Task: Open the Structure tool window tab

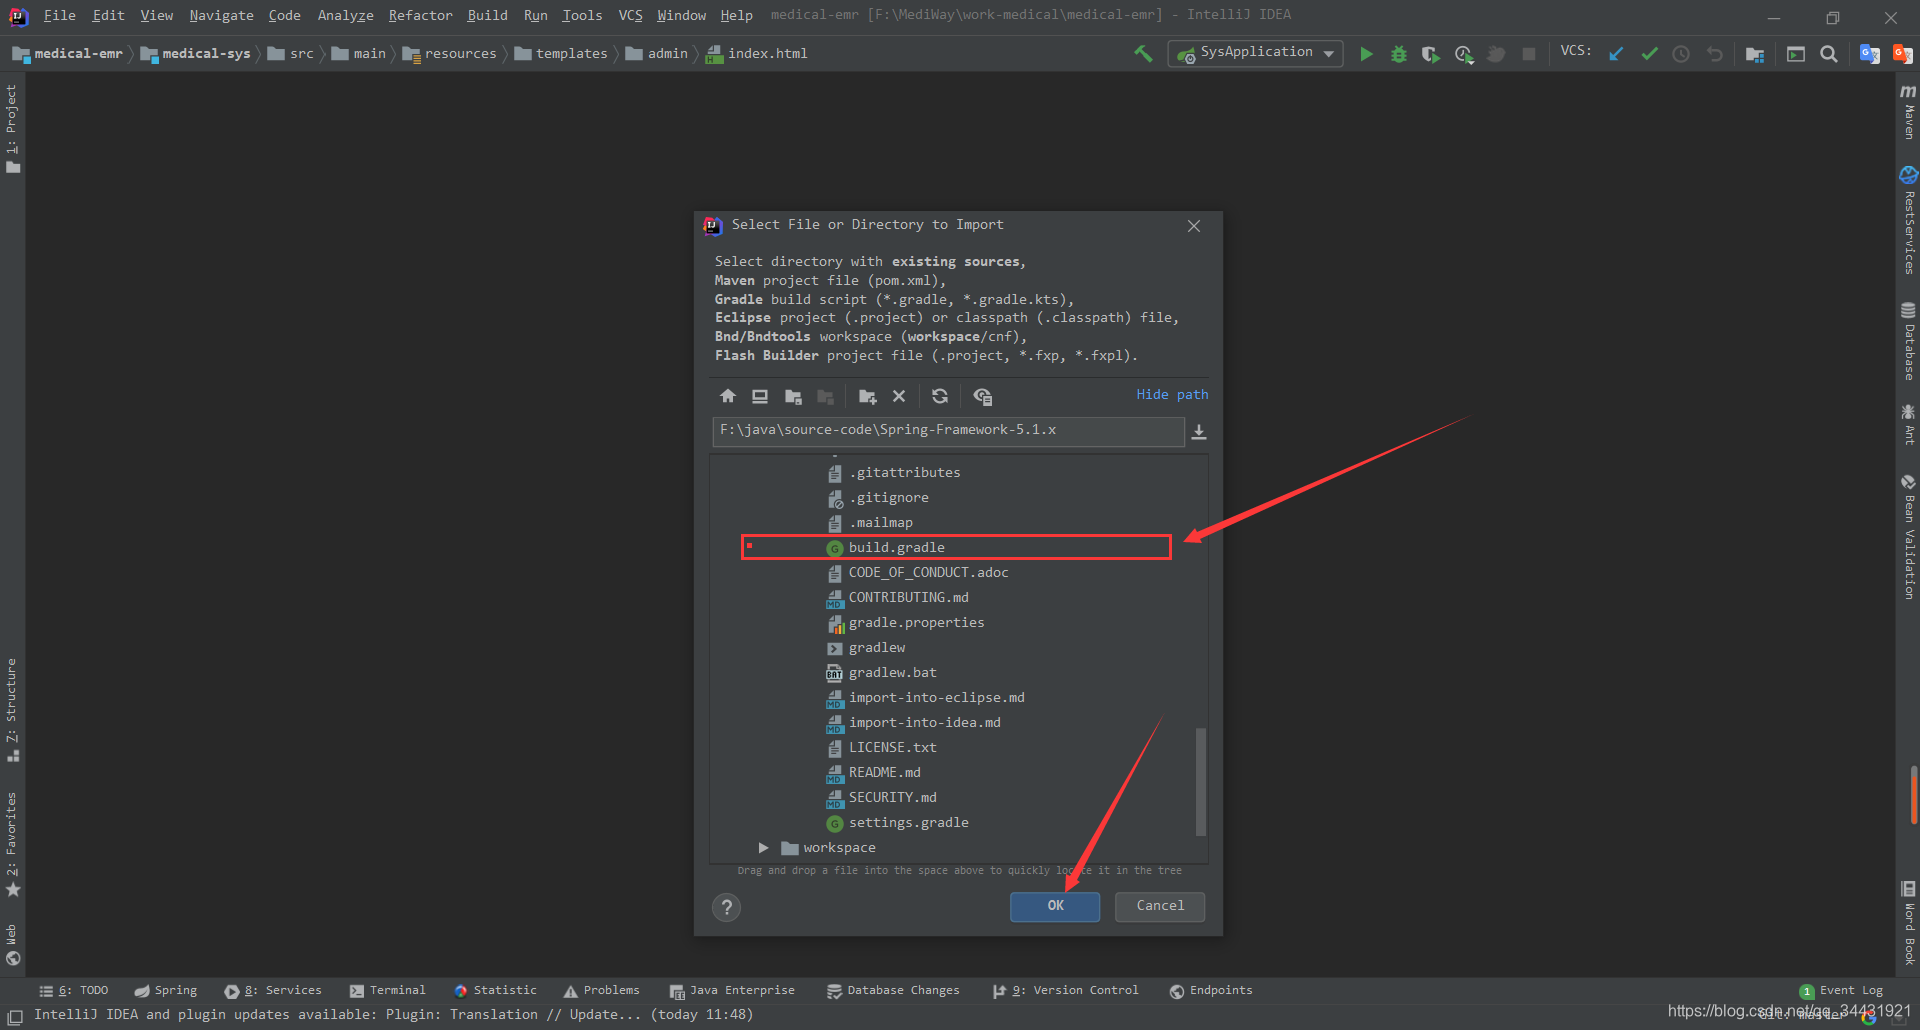Action: [x=12, y=710]
